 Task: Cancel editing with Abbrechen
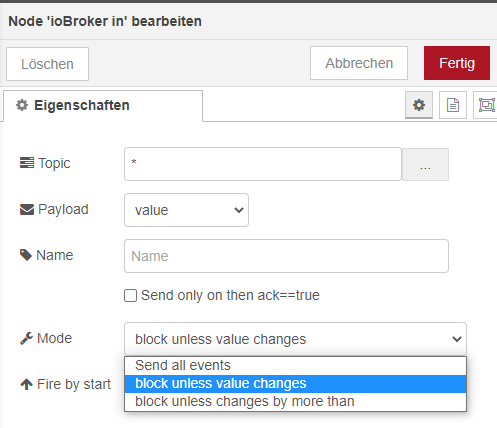click(359, 63)
